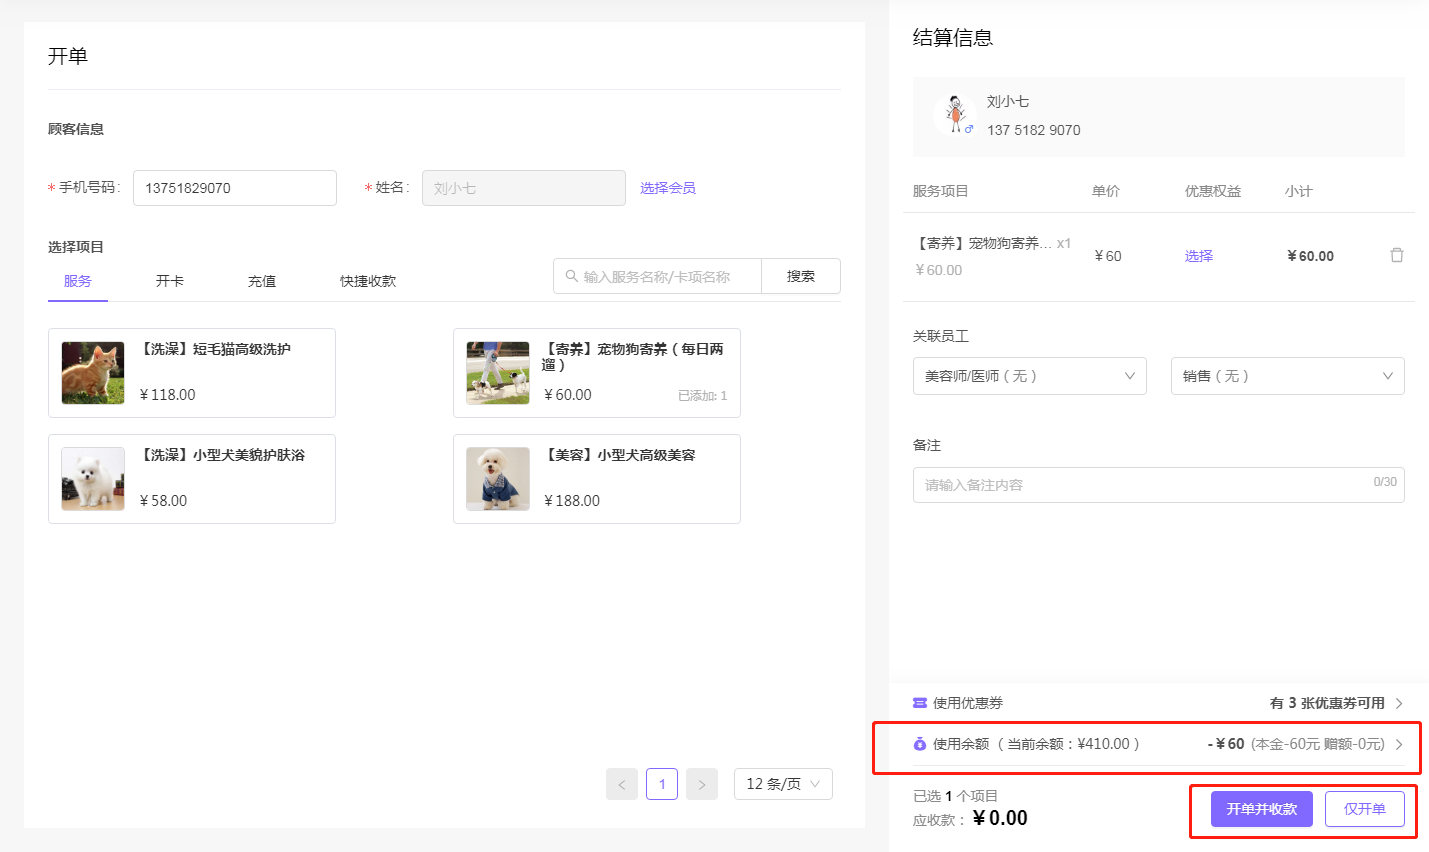Click the dog walking thumbnail
This screenshot has height=852, width=1429.
click(x=498, y=373)
